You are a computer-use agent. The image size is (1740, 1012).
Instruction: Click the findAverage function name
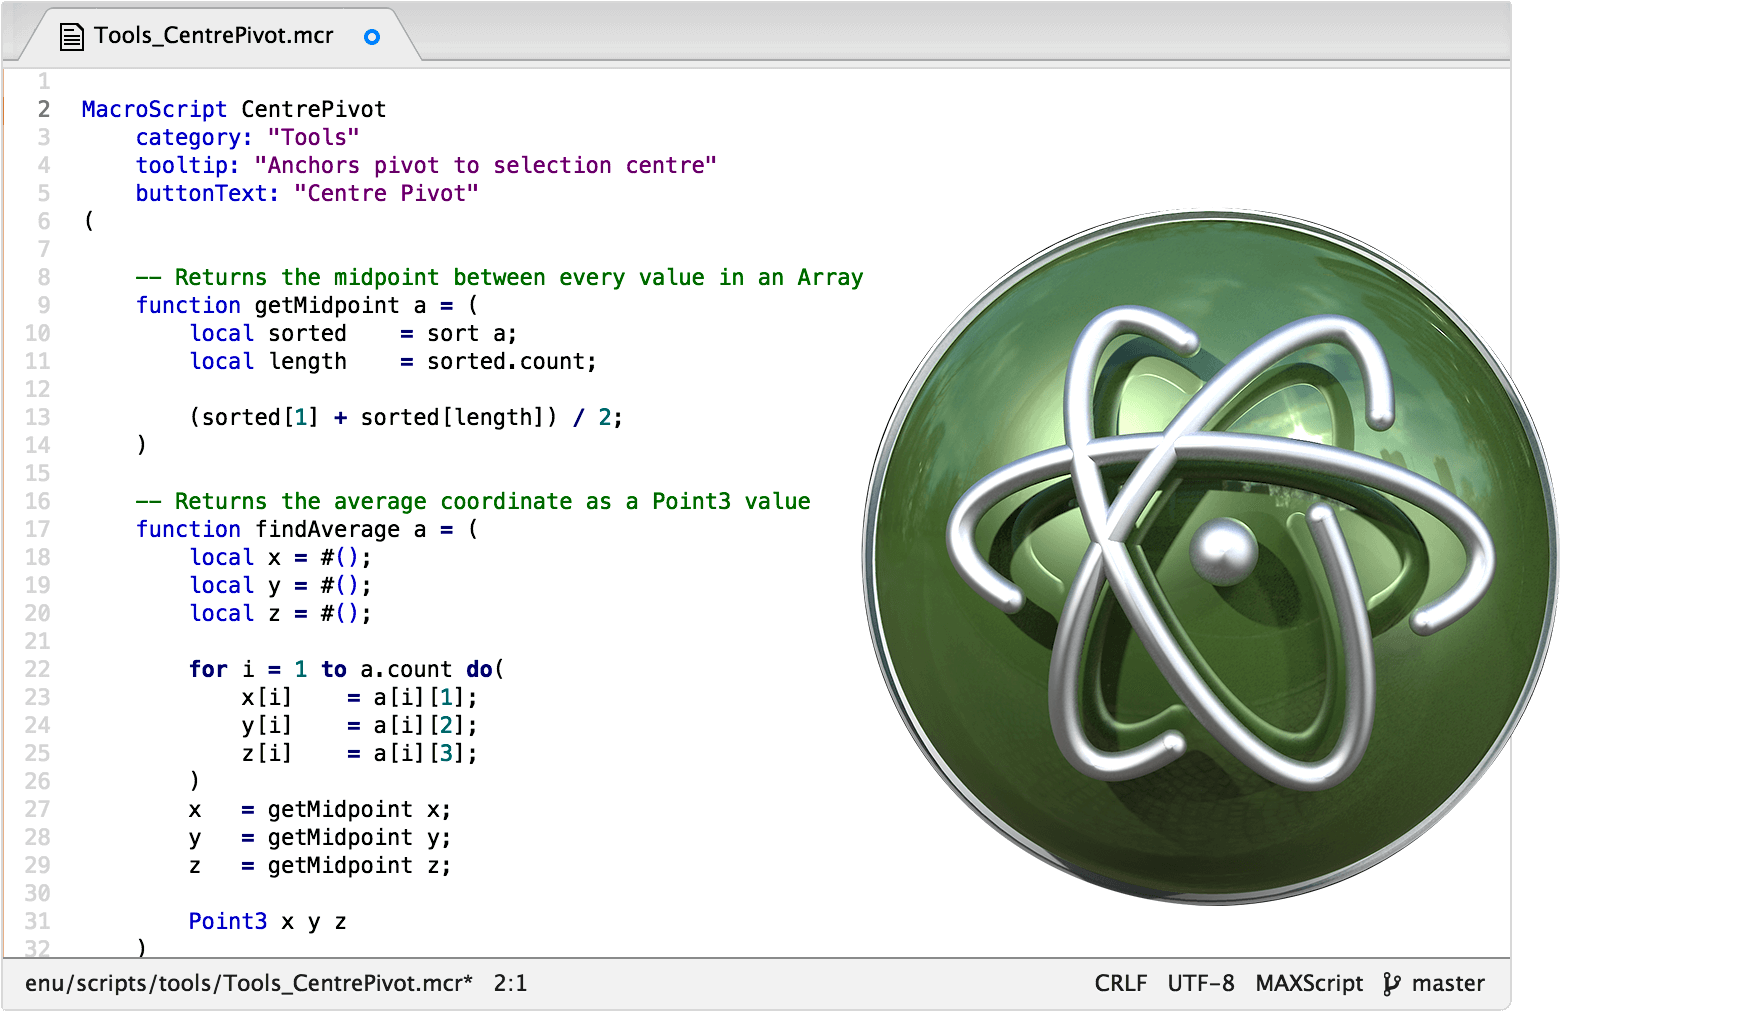tap(327, 529)
